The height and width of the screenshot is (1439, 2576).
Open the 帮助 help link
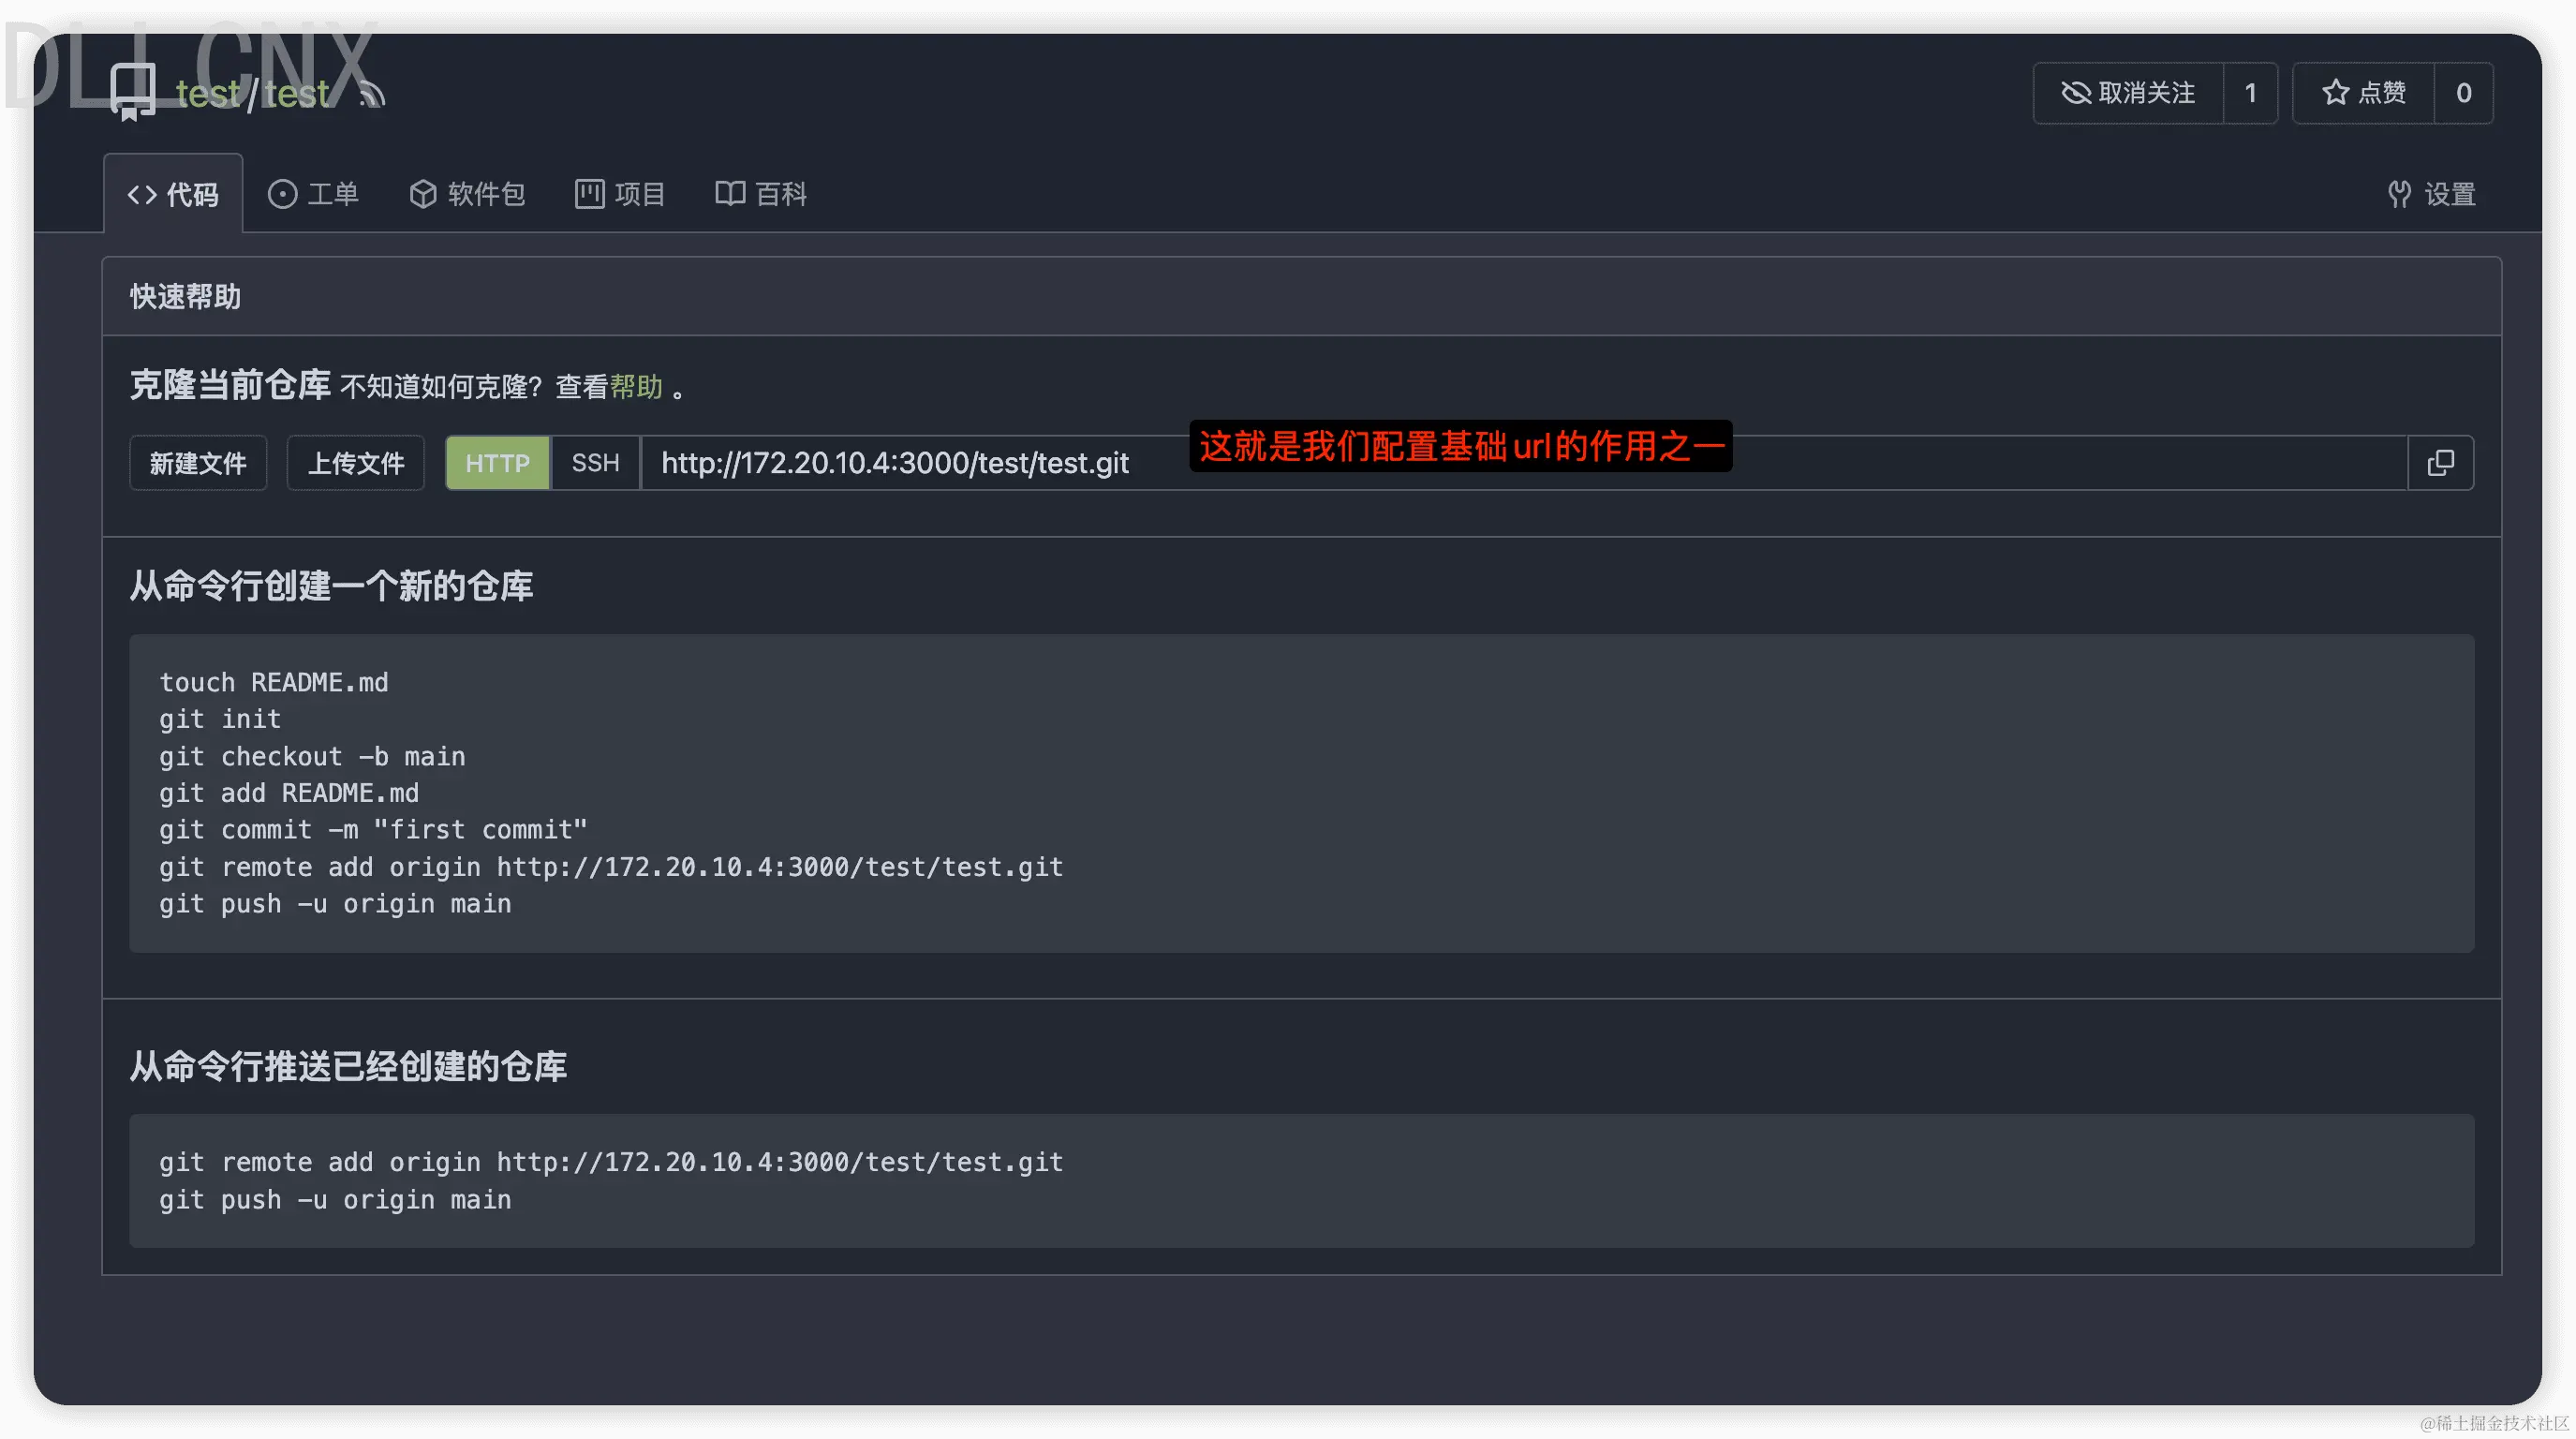(636, 387)
